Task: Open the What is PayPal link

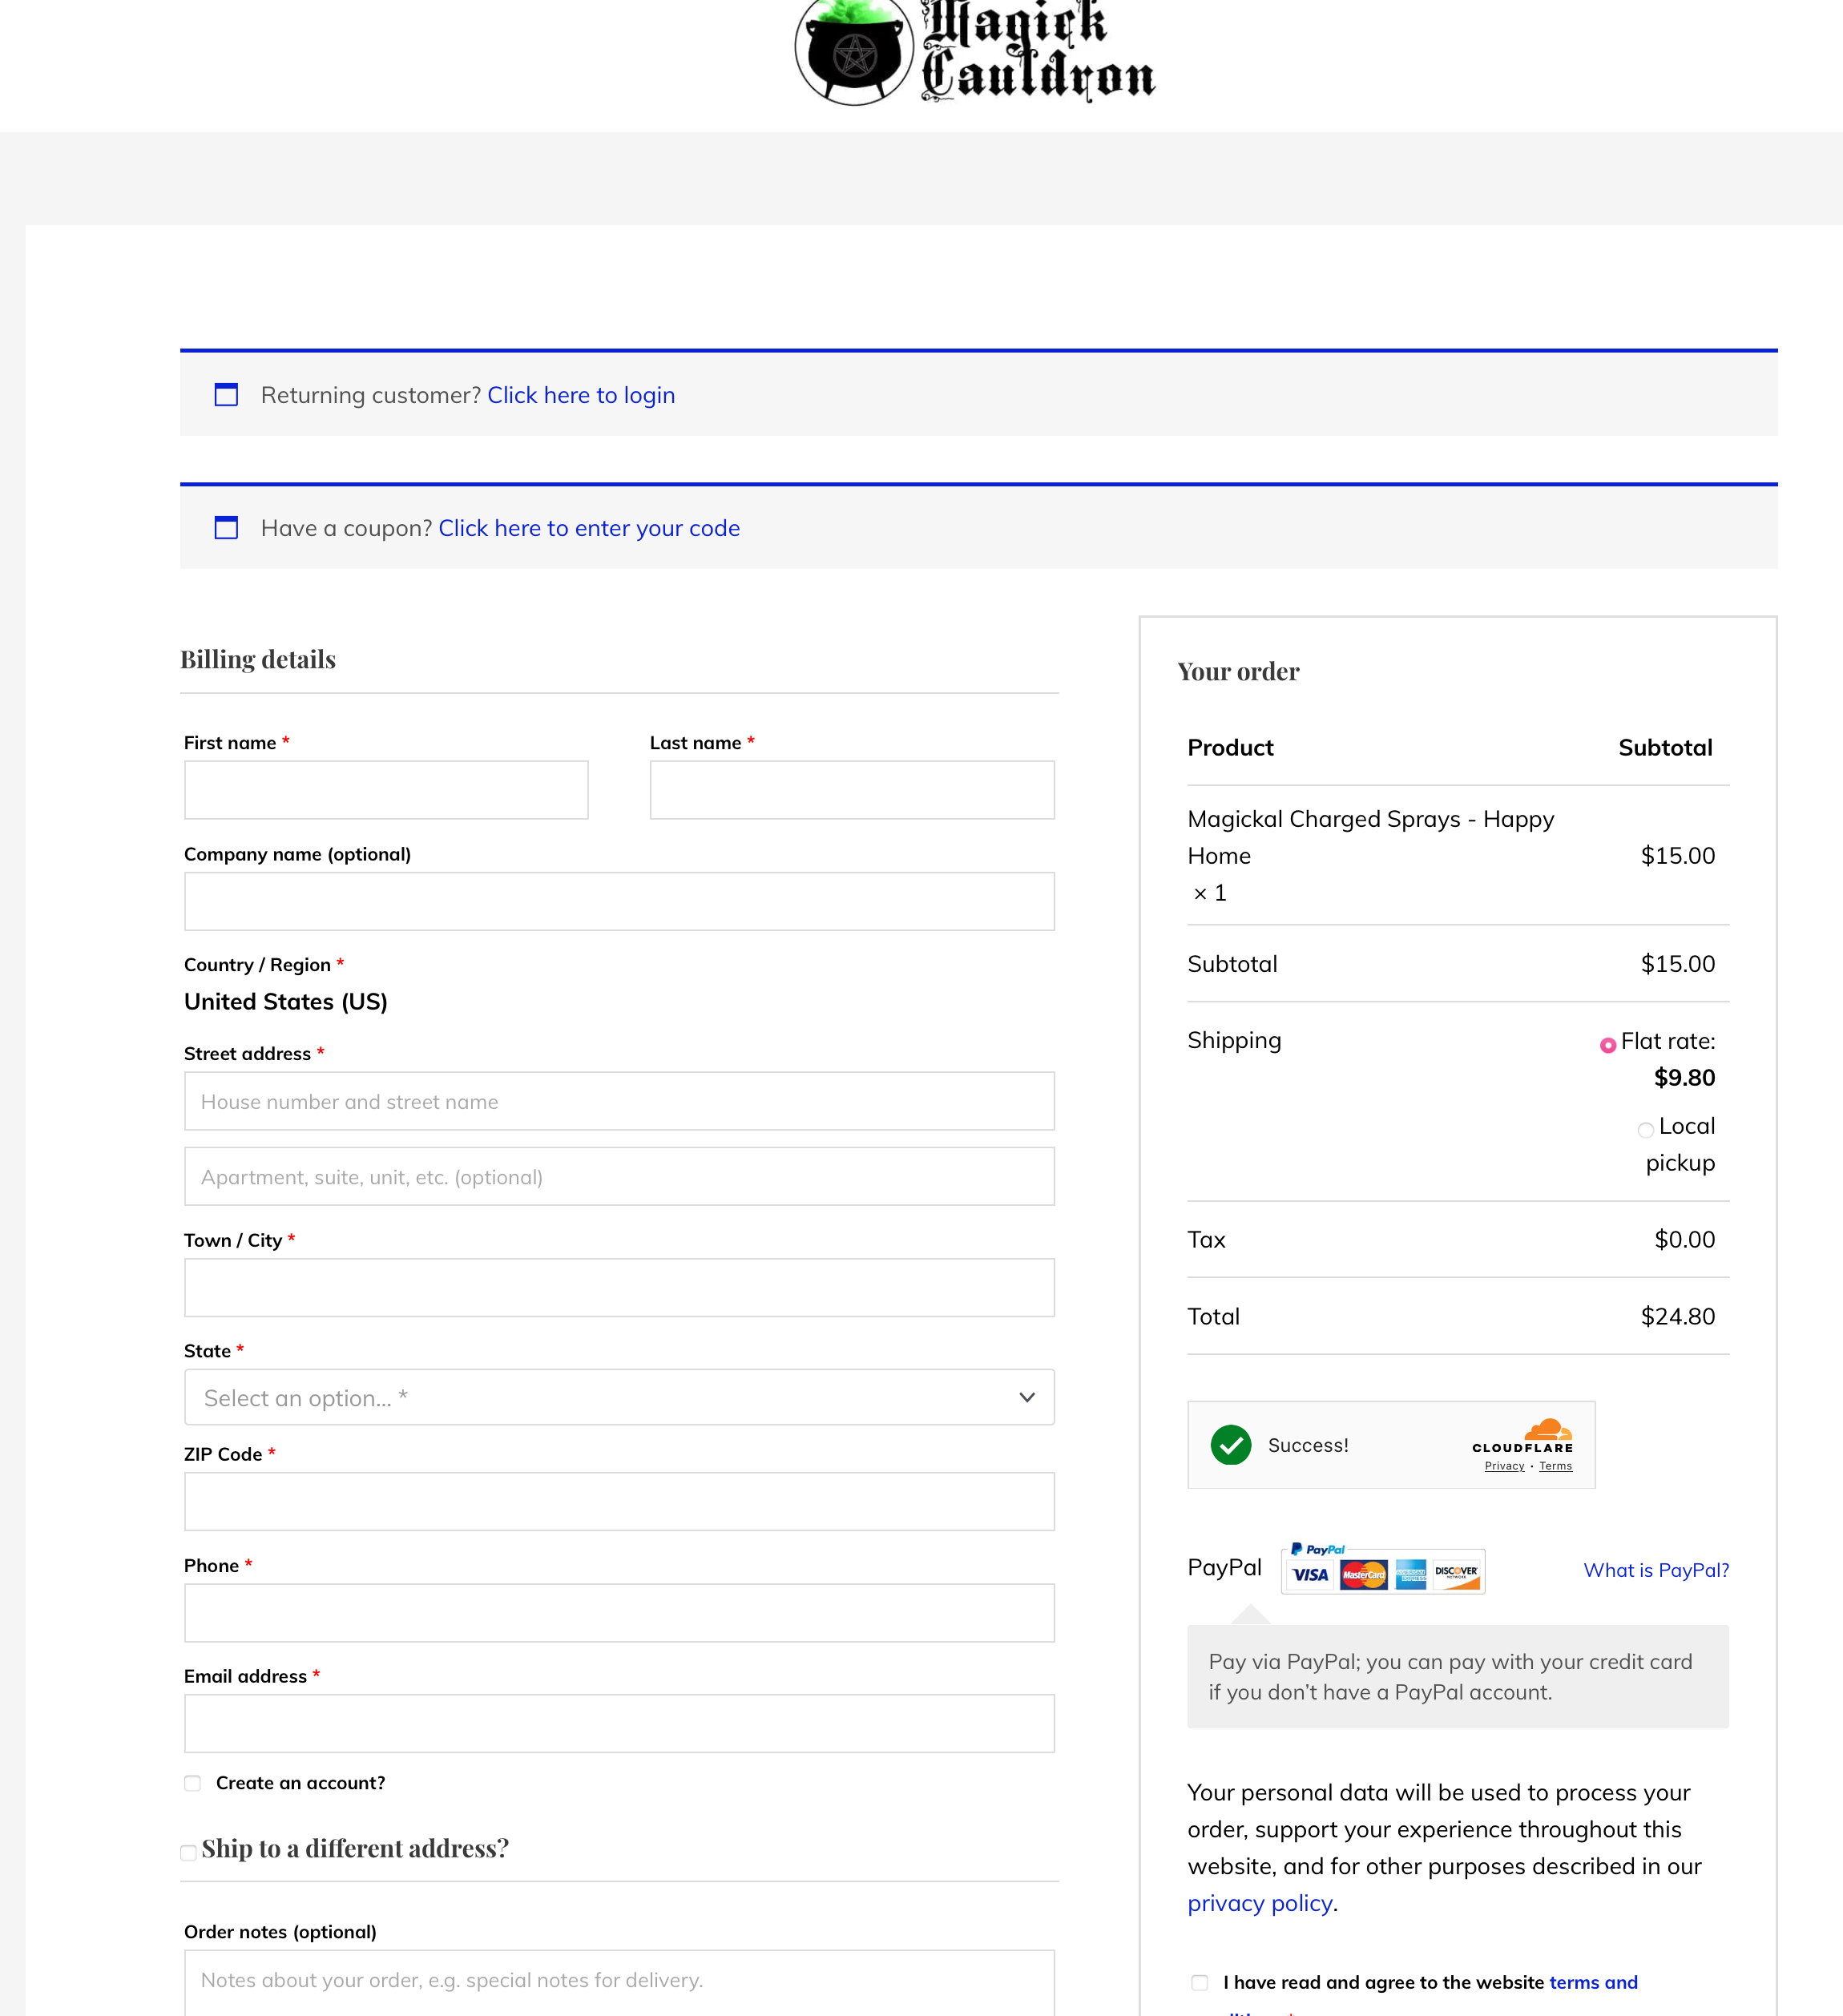Action: tap(1655, 1570)
